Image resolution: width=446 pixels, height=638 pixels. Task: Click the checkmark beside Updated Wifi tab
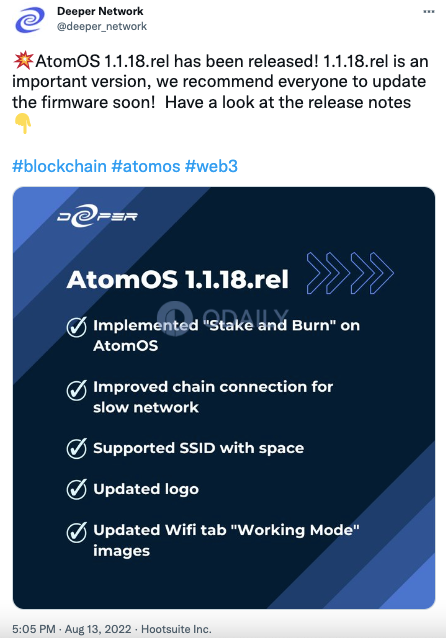click(x=77, y=532)
